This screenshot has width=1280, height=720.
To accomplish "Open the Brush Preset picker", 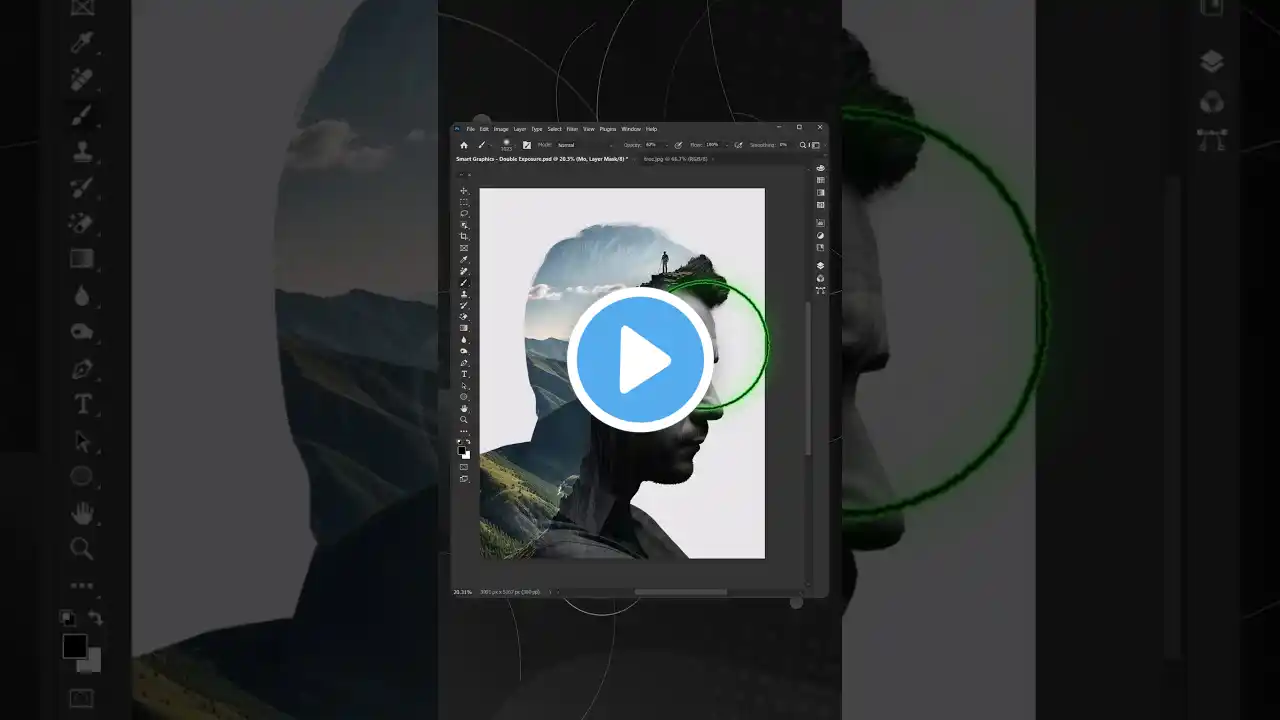I will click(506, 145).
